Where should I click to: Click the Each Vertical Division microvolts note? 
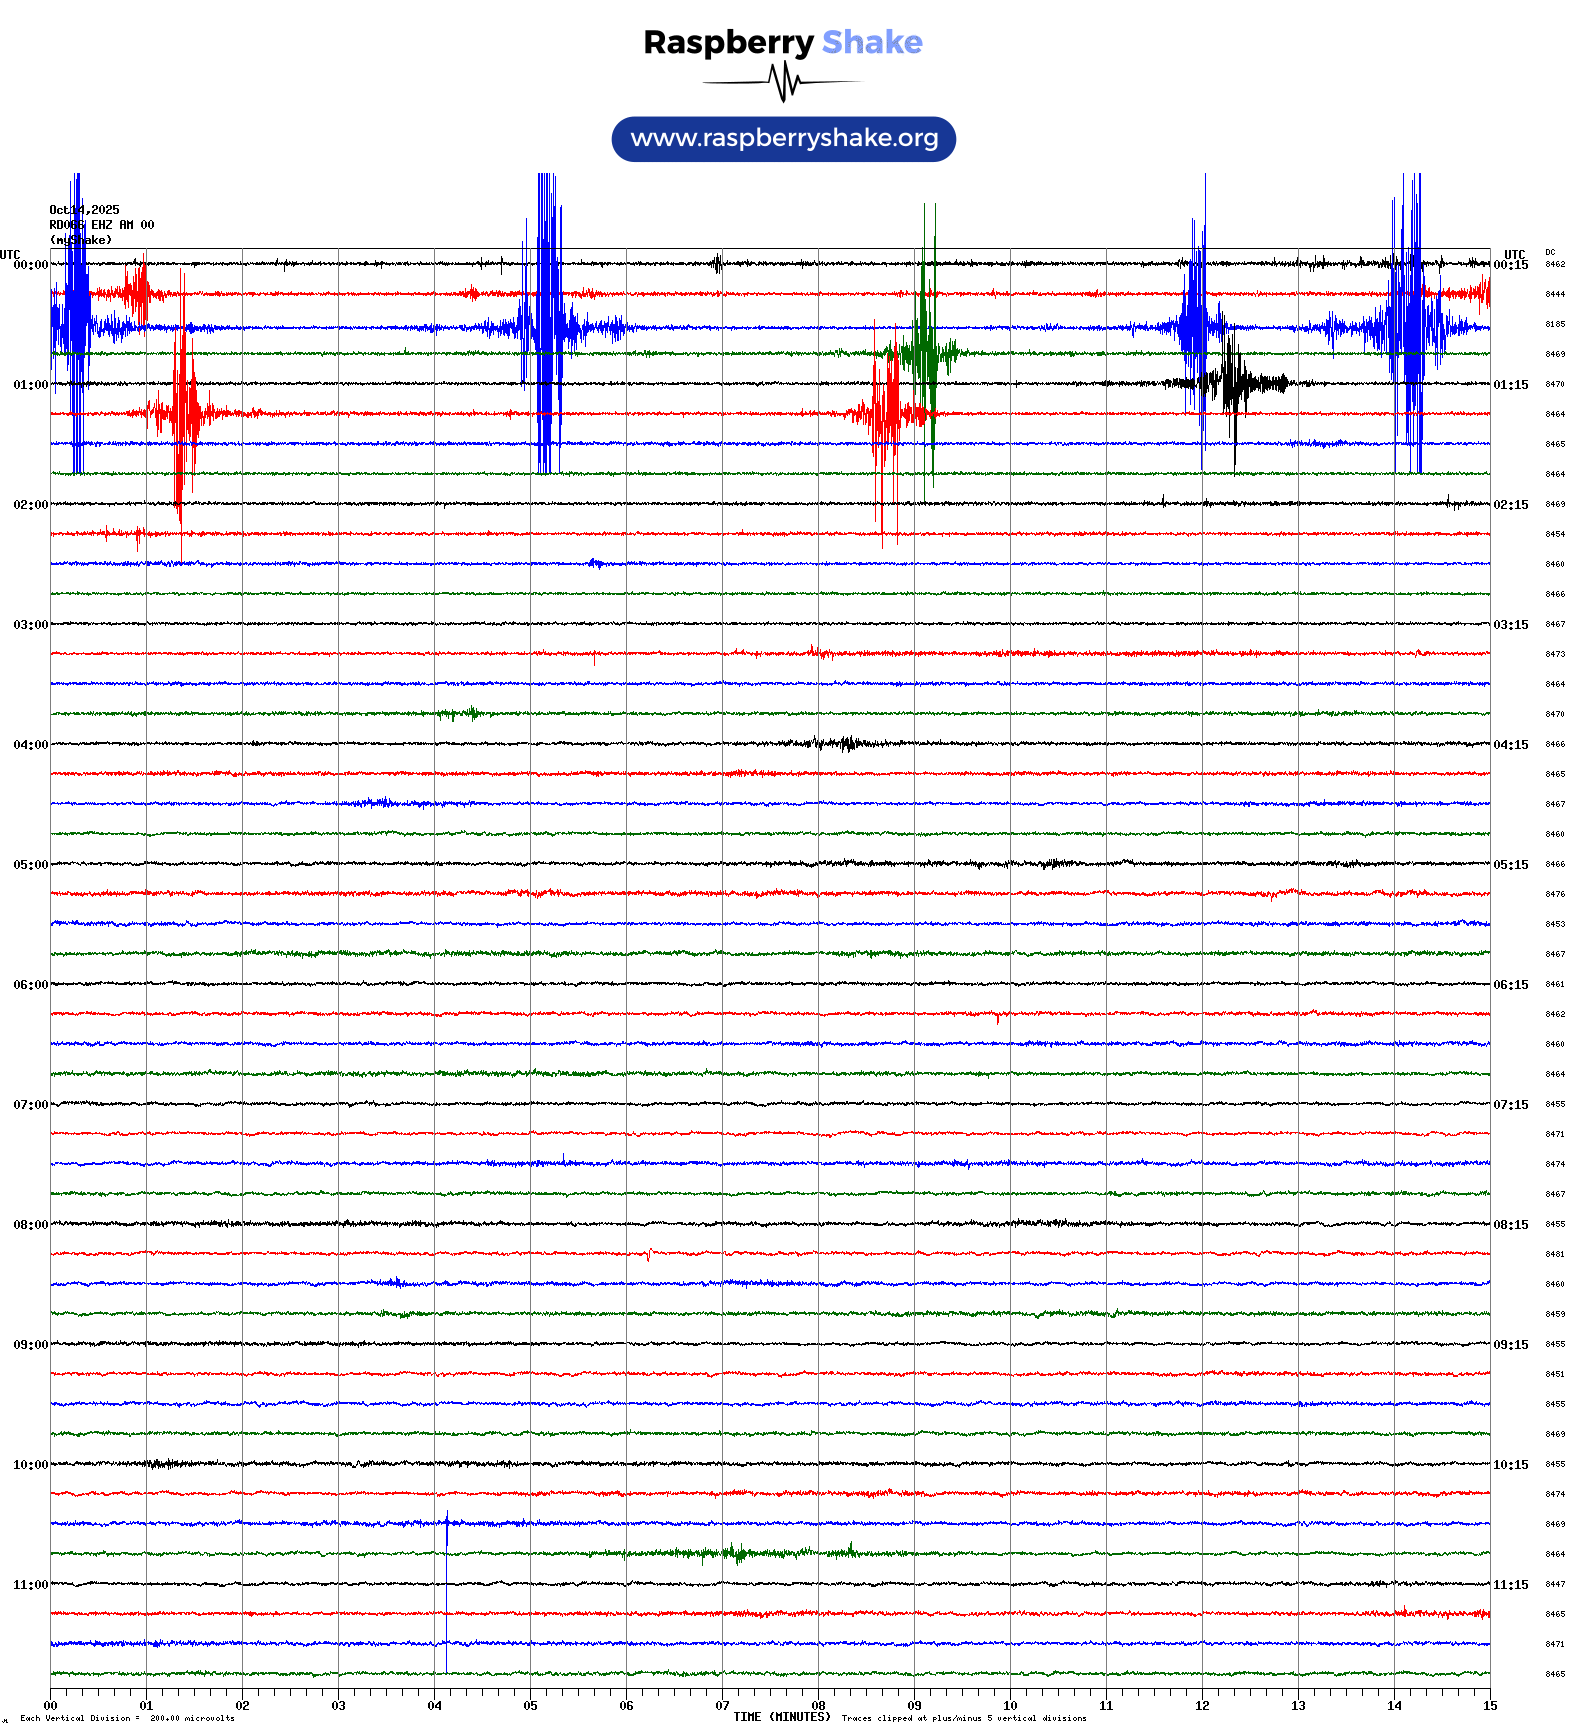(127, 1719)
